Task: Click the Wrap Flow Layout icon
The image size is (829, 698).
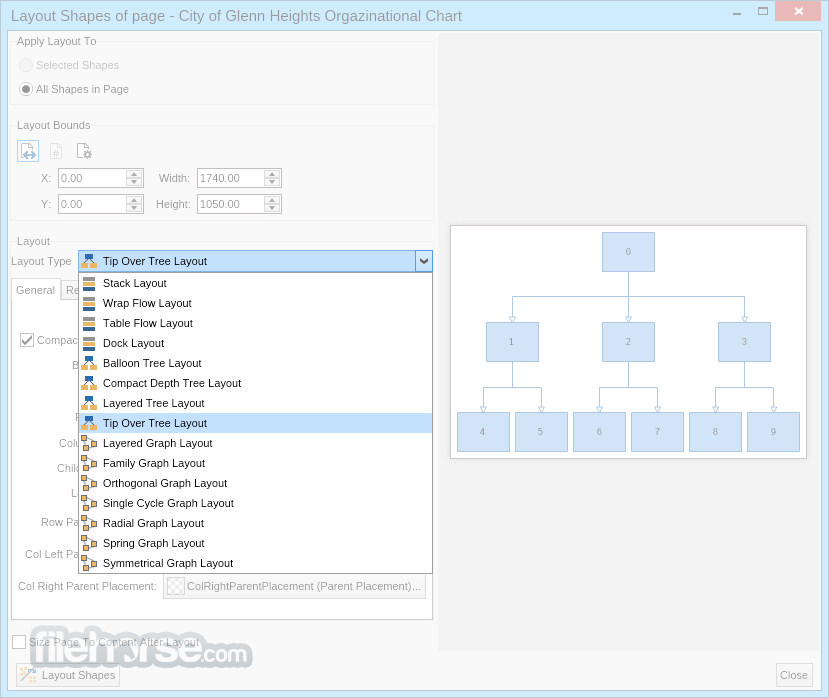Action: click(x=89, y=304)
